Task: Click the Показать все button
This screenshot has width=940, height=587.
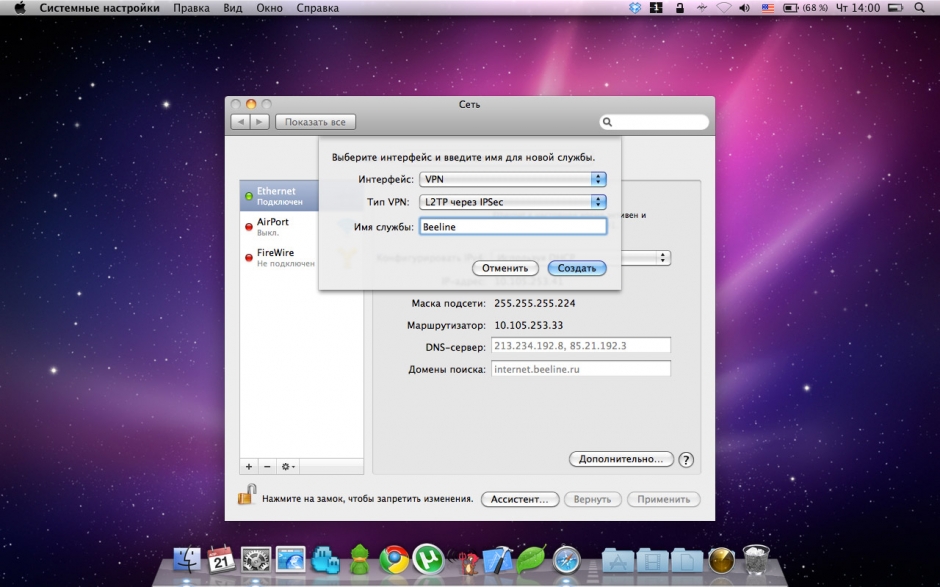Action: (x=315, y=122)
